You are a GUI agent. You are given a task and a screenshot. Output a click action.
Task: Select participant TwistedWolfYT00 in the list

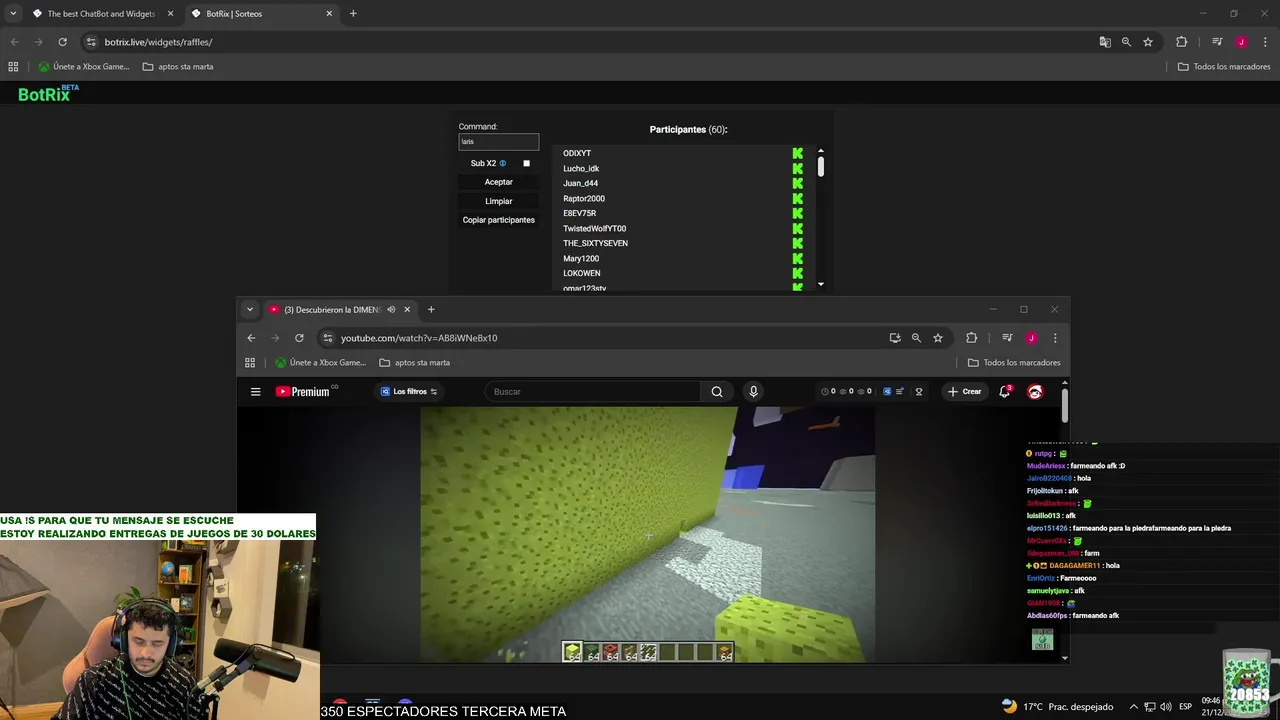pyautogui.click(x=594, y=228)
